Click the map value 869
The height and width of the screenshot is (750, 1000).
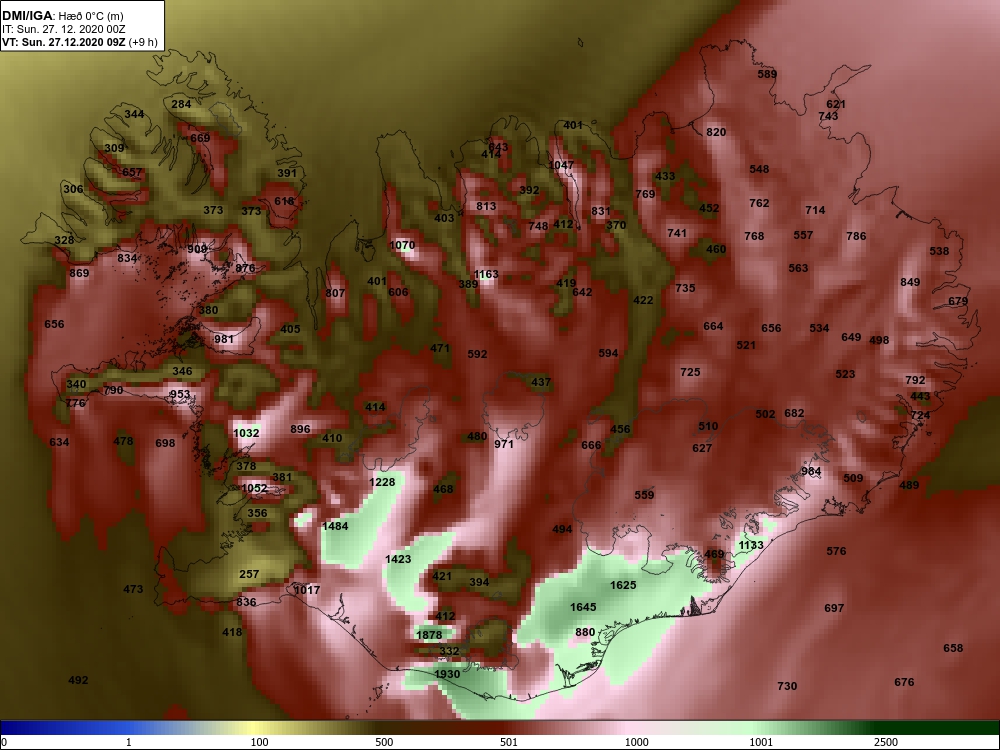click(x=79, y=273)
